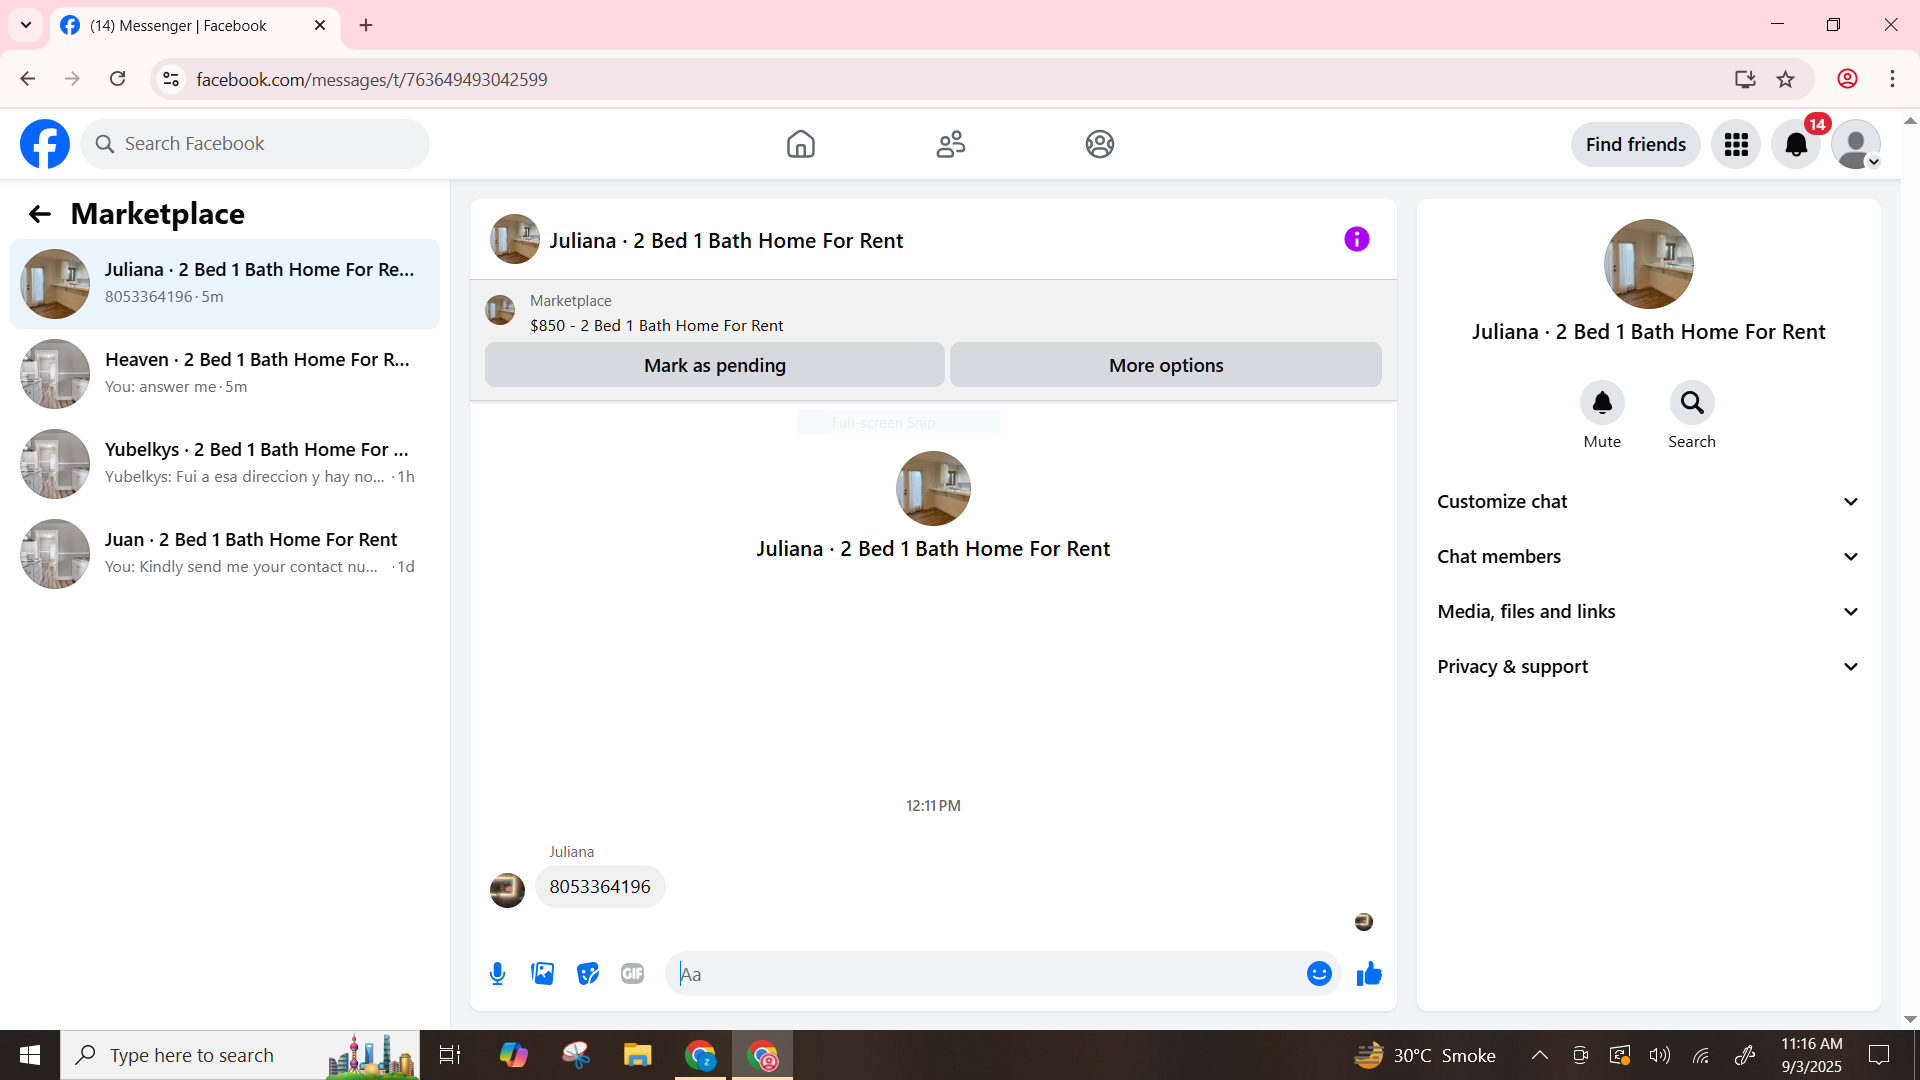This screenshot has width=1920, height=1080.
Task: Select the Juliana conversation in the list
Action: (225, 284)
